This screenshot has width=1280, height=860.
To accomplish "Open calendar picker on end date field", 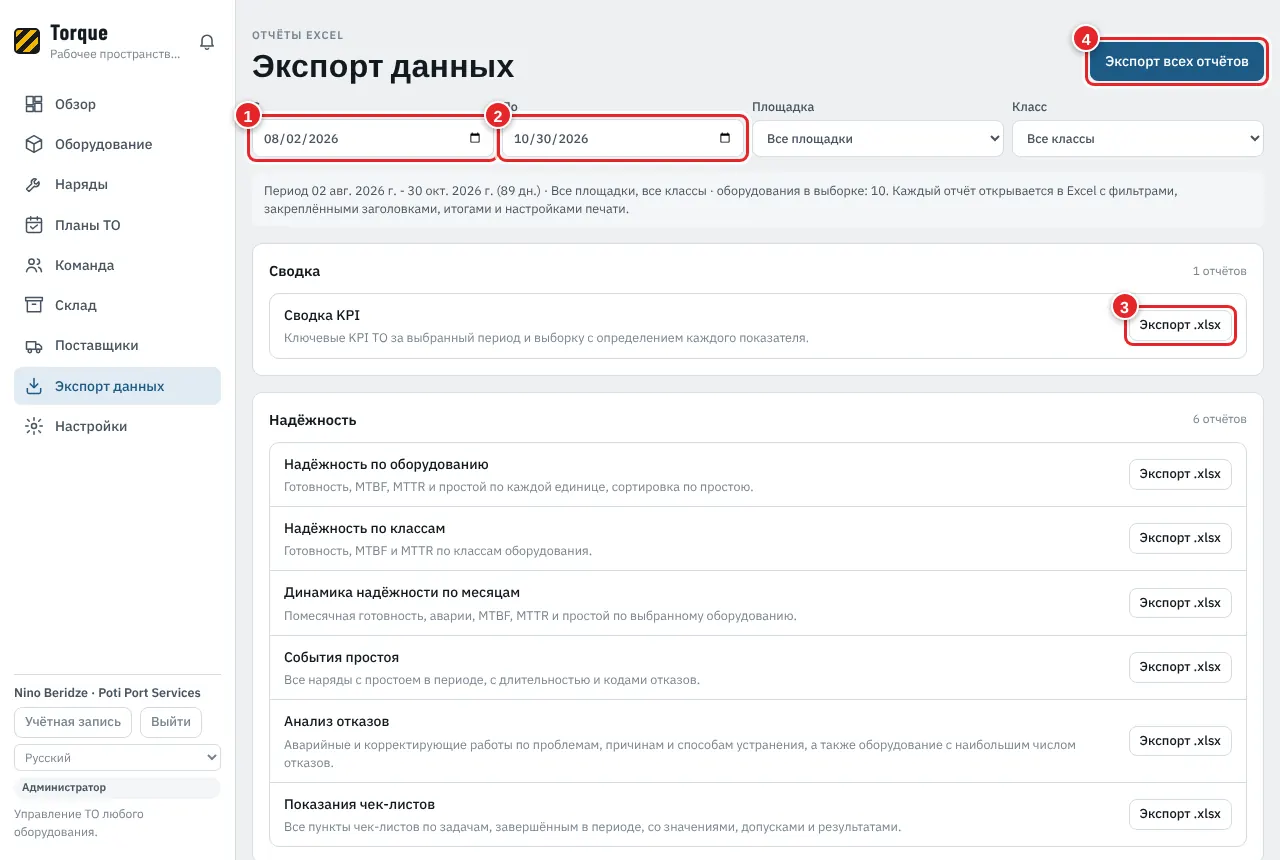I will point(725,139).
